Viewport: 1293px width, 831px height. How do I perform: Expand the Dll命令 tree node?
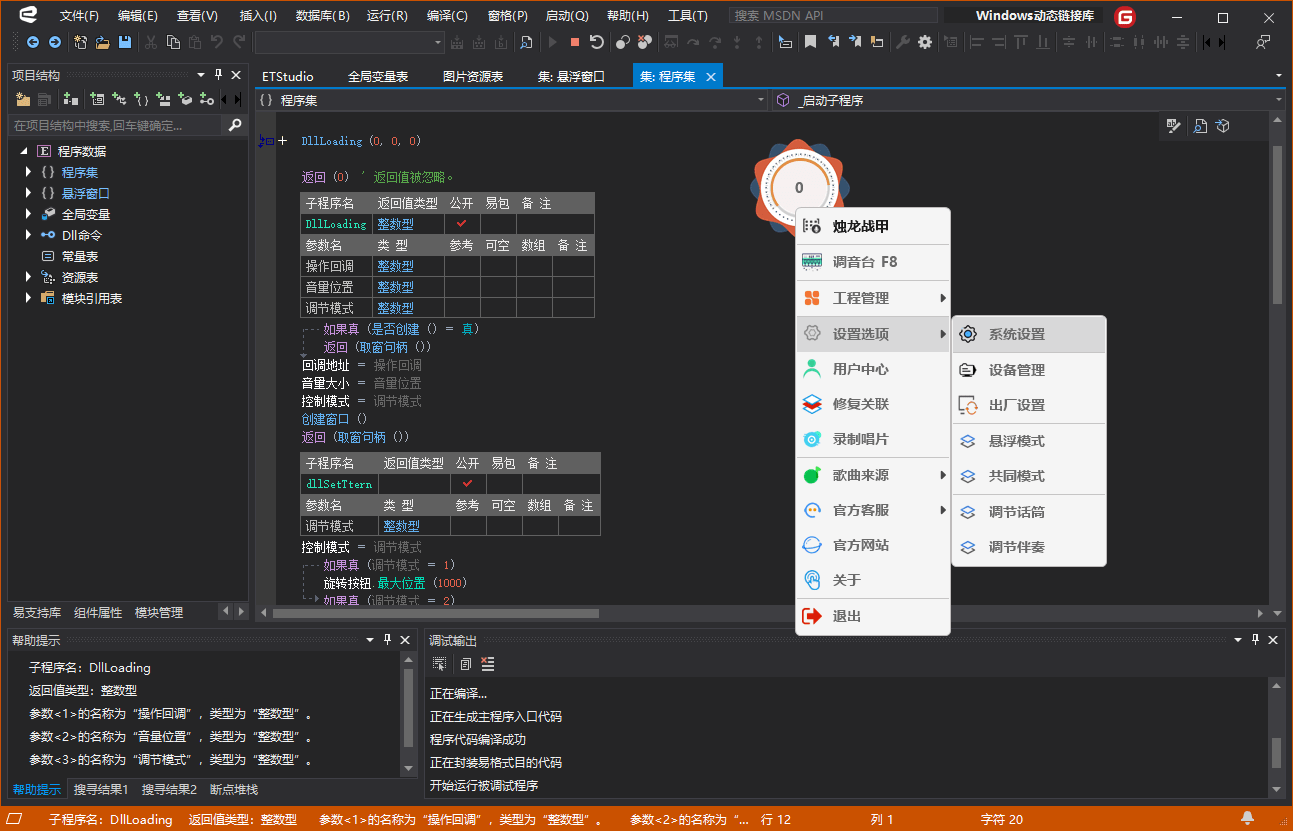coord(29,235)
